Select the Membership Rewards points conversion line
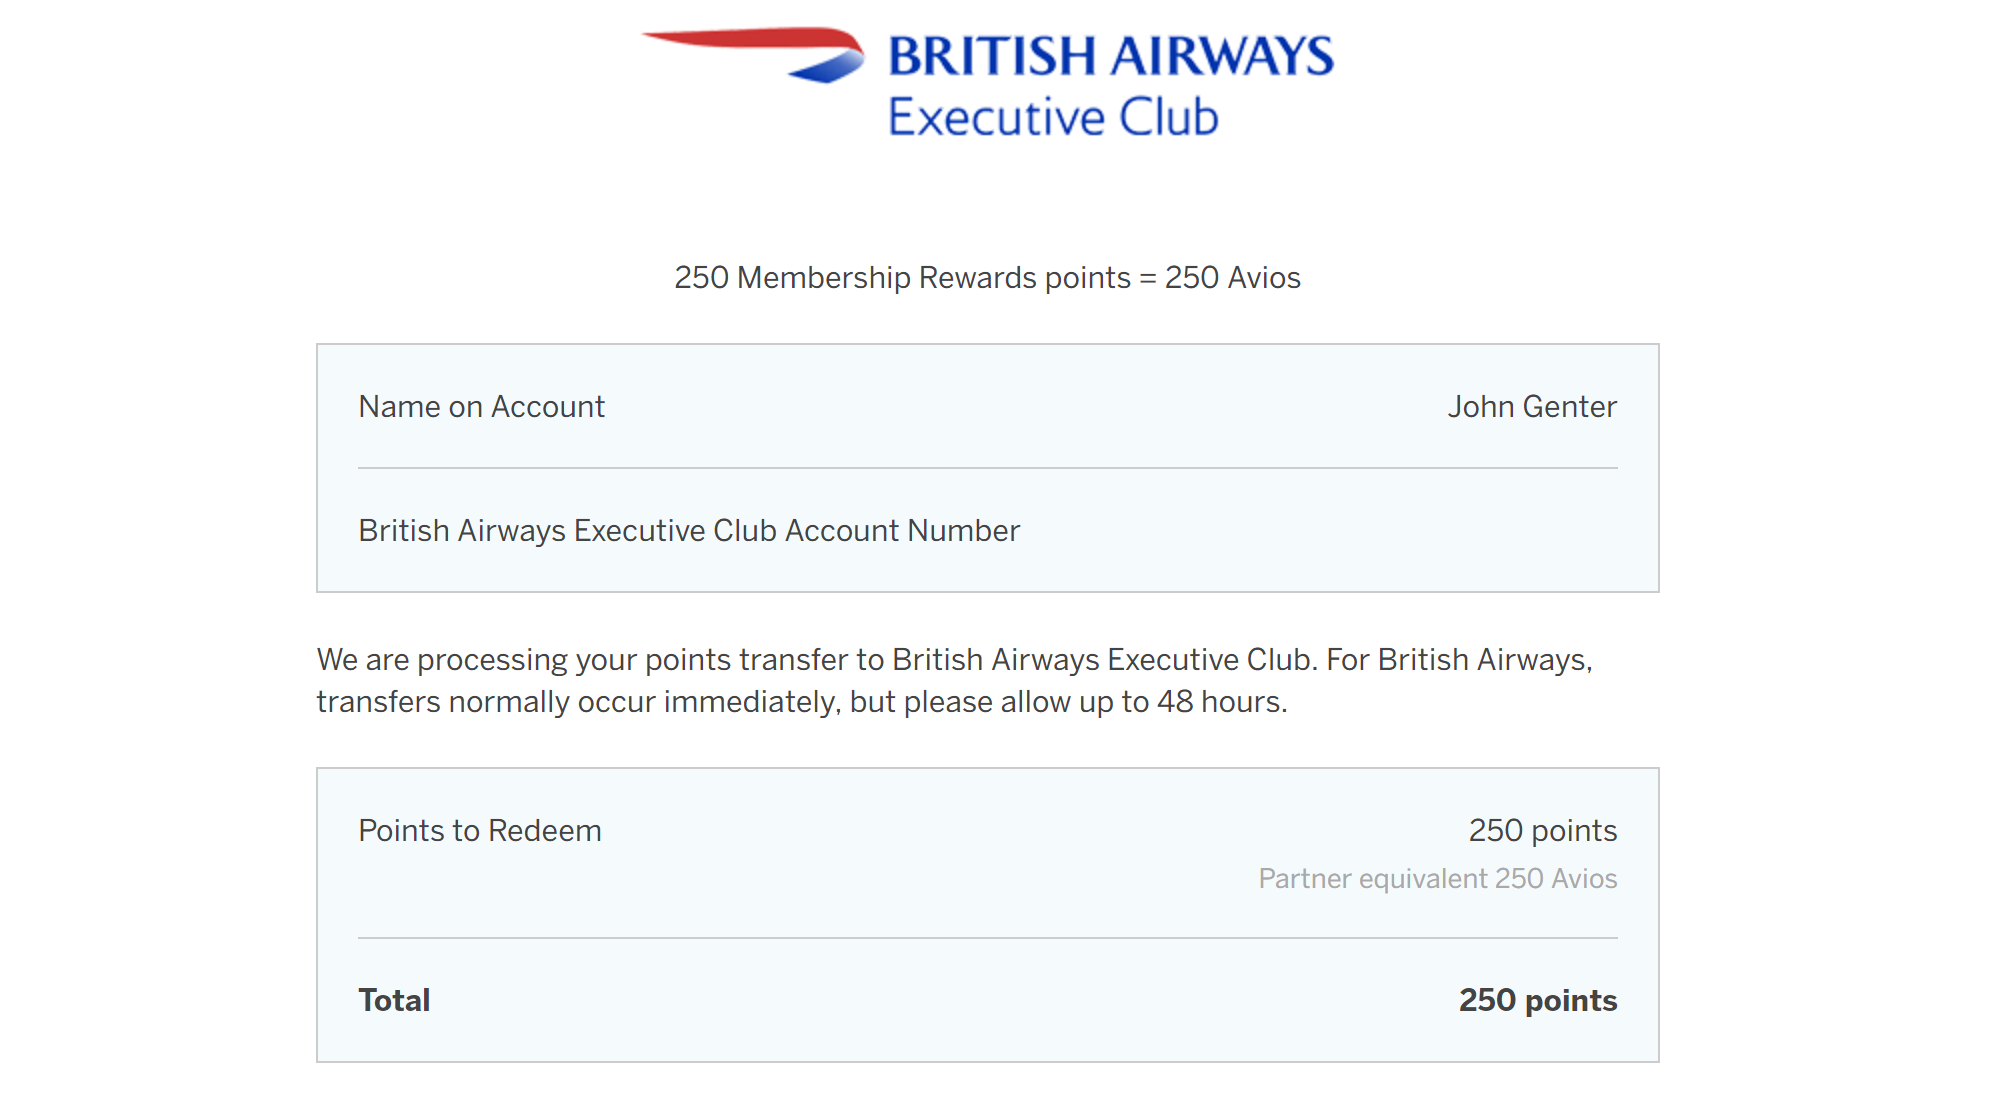The image size is (1989, 1094). tap(986, 277)
